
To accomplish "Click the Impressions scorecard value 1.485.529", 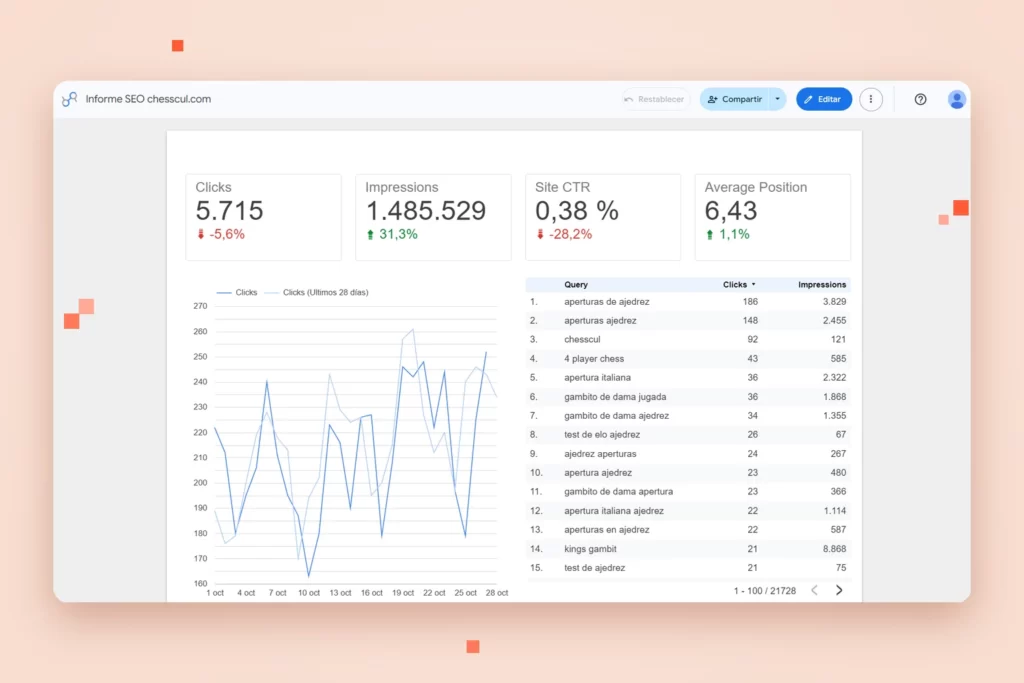I will [x=426, y=211].
